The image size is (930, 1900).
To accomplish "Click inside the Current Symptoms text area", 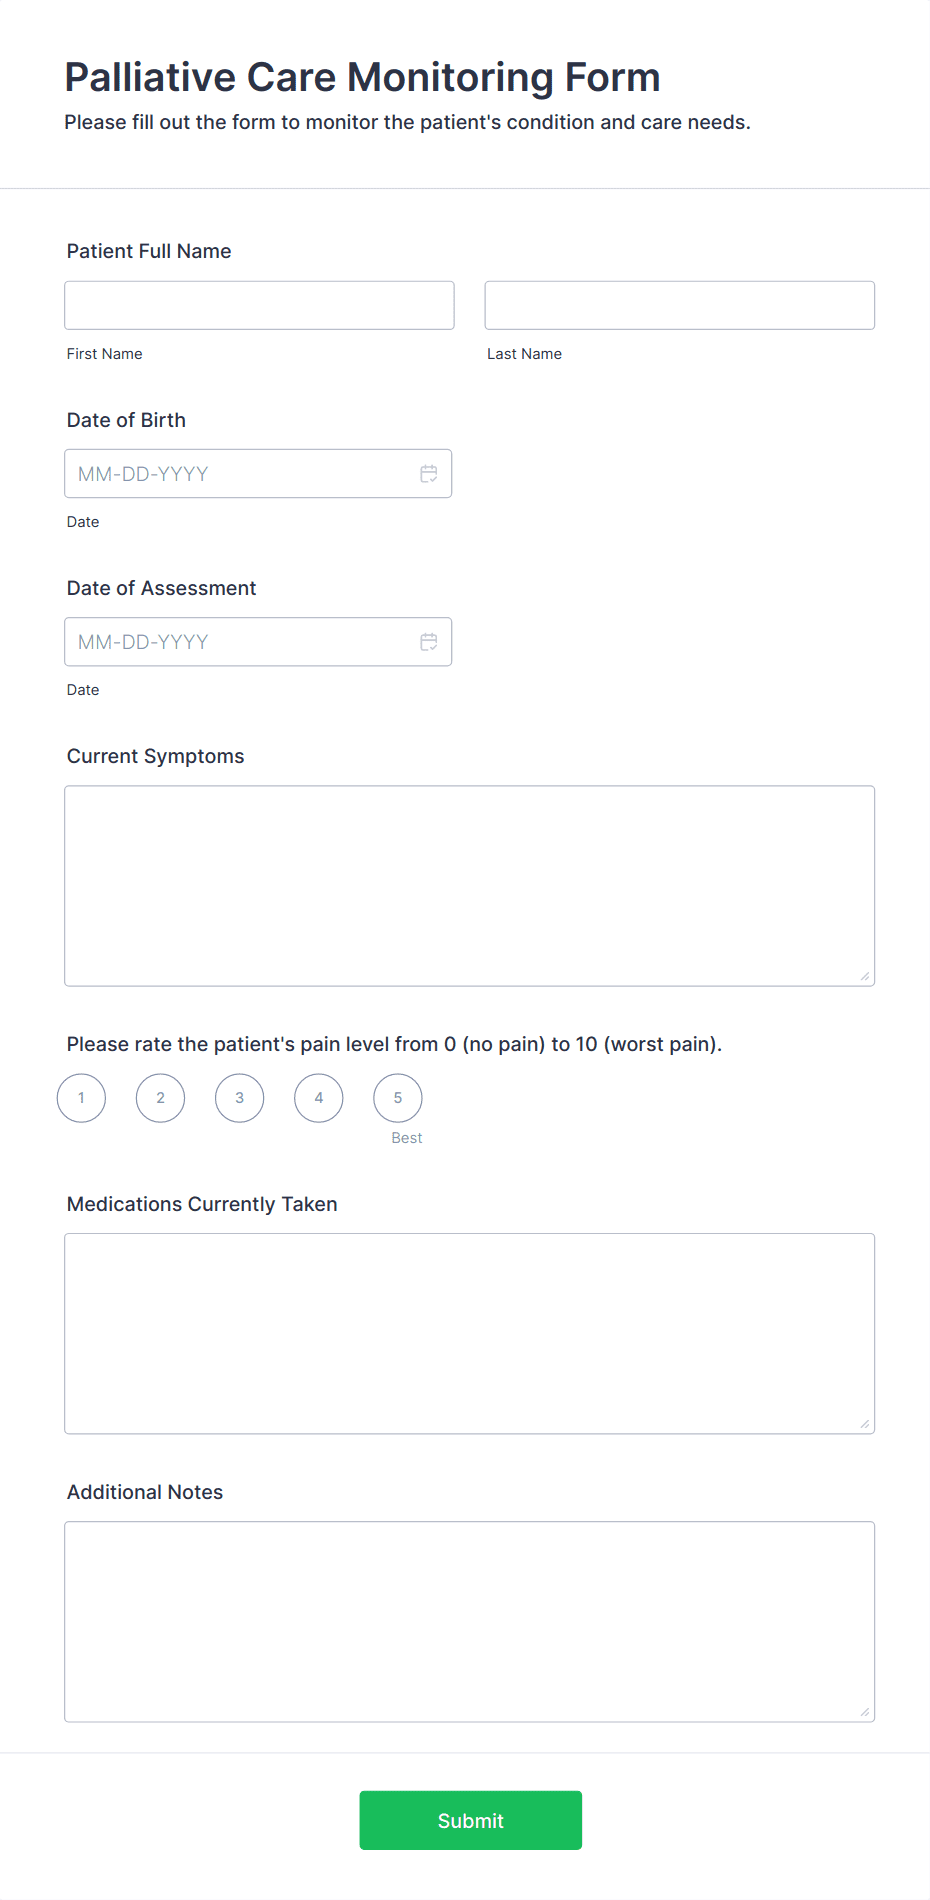I will coord(470,886).
